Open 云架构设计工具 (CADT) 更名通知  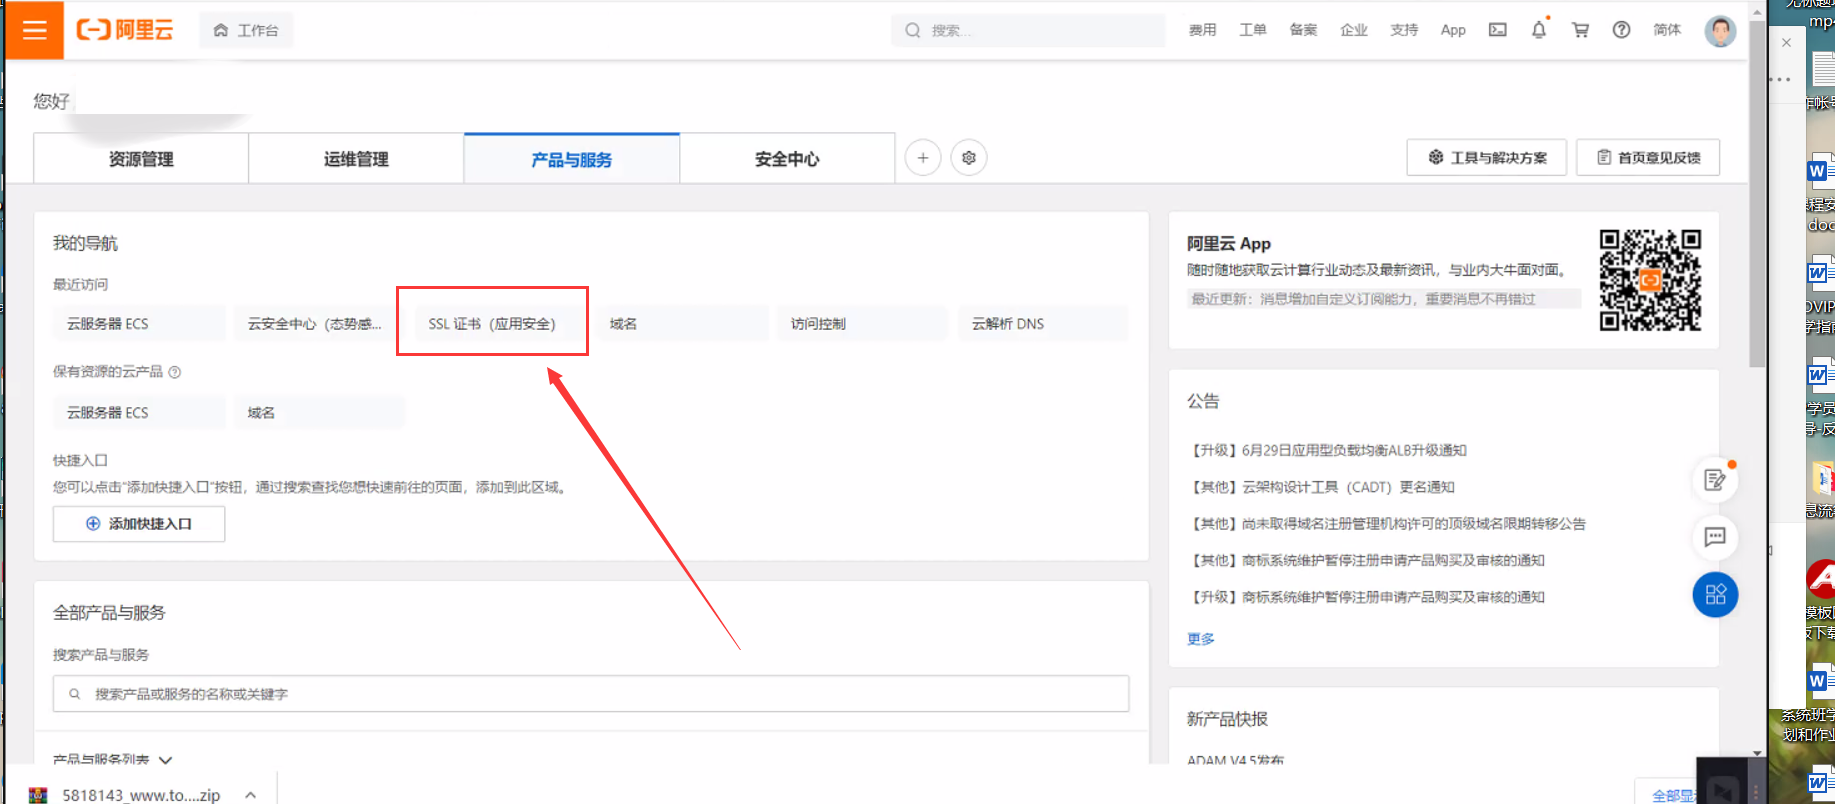coord(1321,488)
